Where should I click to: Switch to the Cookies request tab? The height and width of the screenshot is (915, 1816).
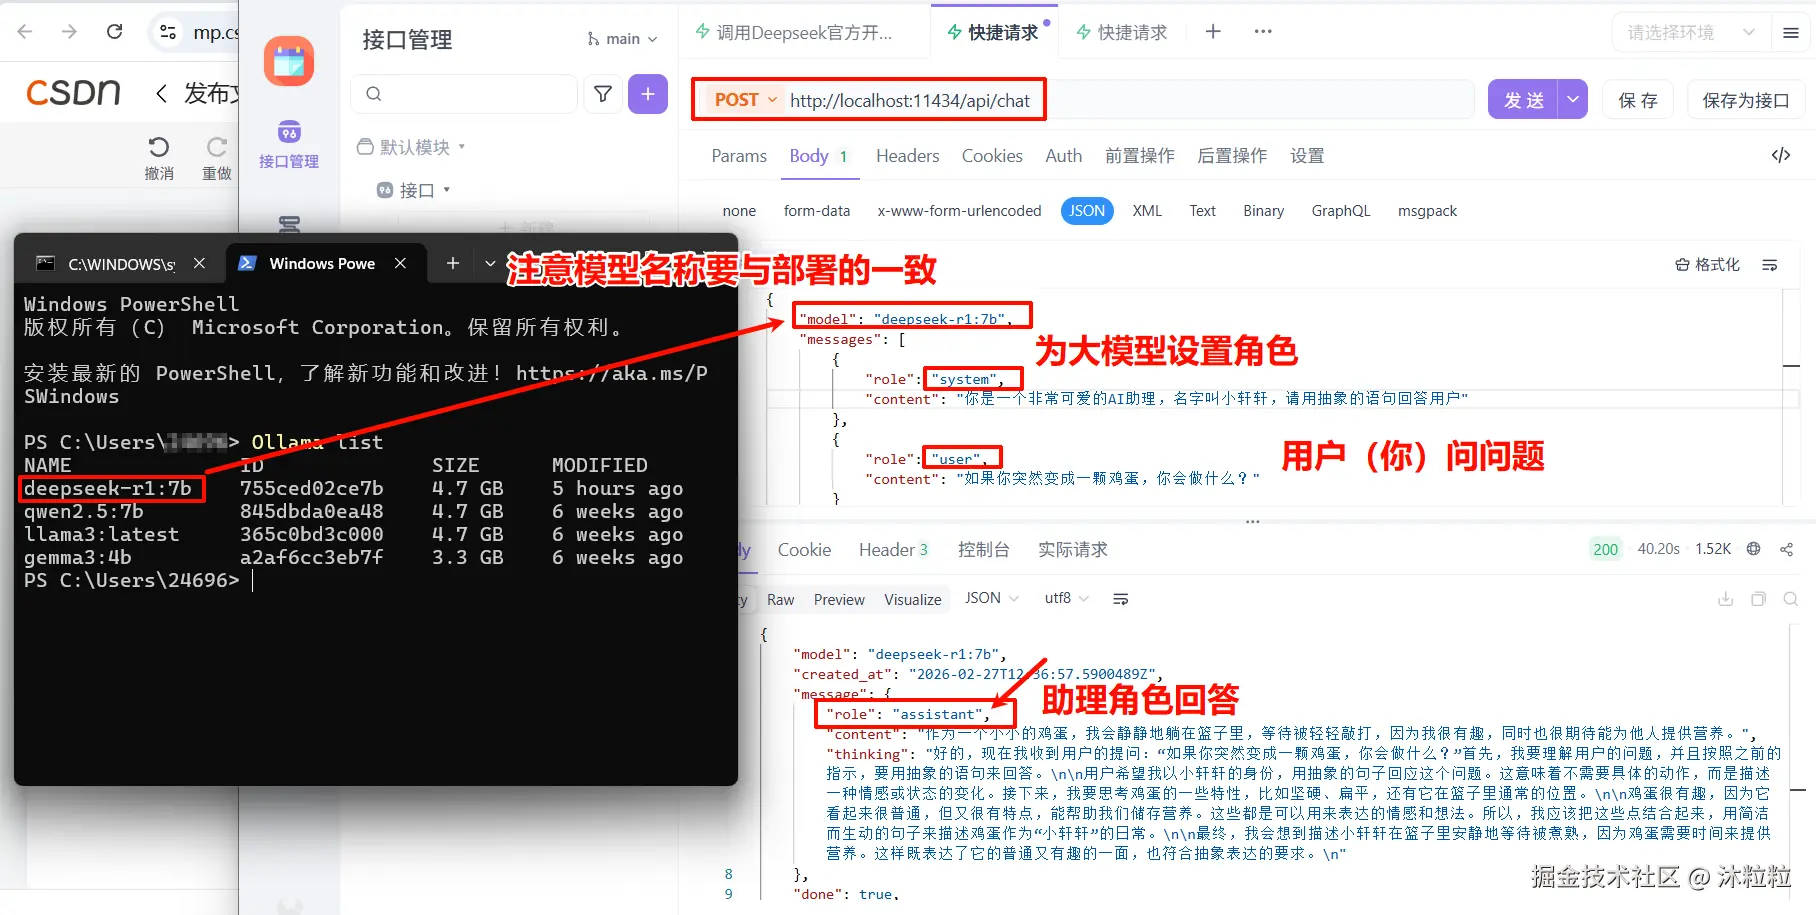992,156
